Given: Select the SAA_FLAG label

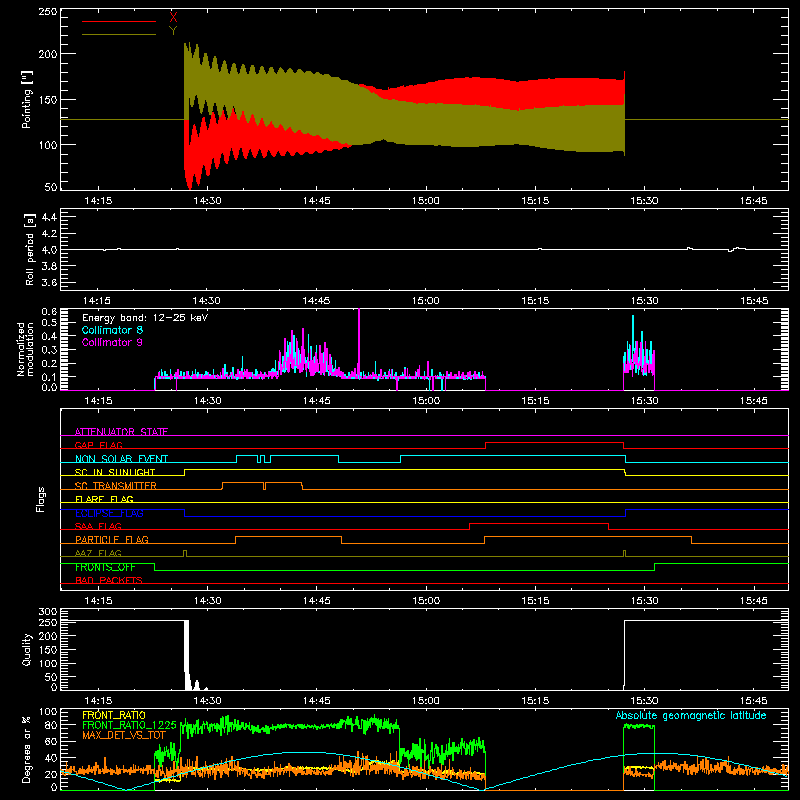Looking at the screenshot, I should pos(98,526).
